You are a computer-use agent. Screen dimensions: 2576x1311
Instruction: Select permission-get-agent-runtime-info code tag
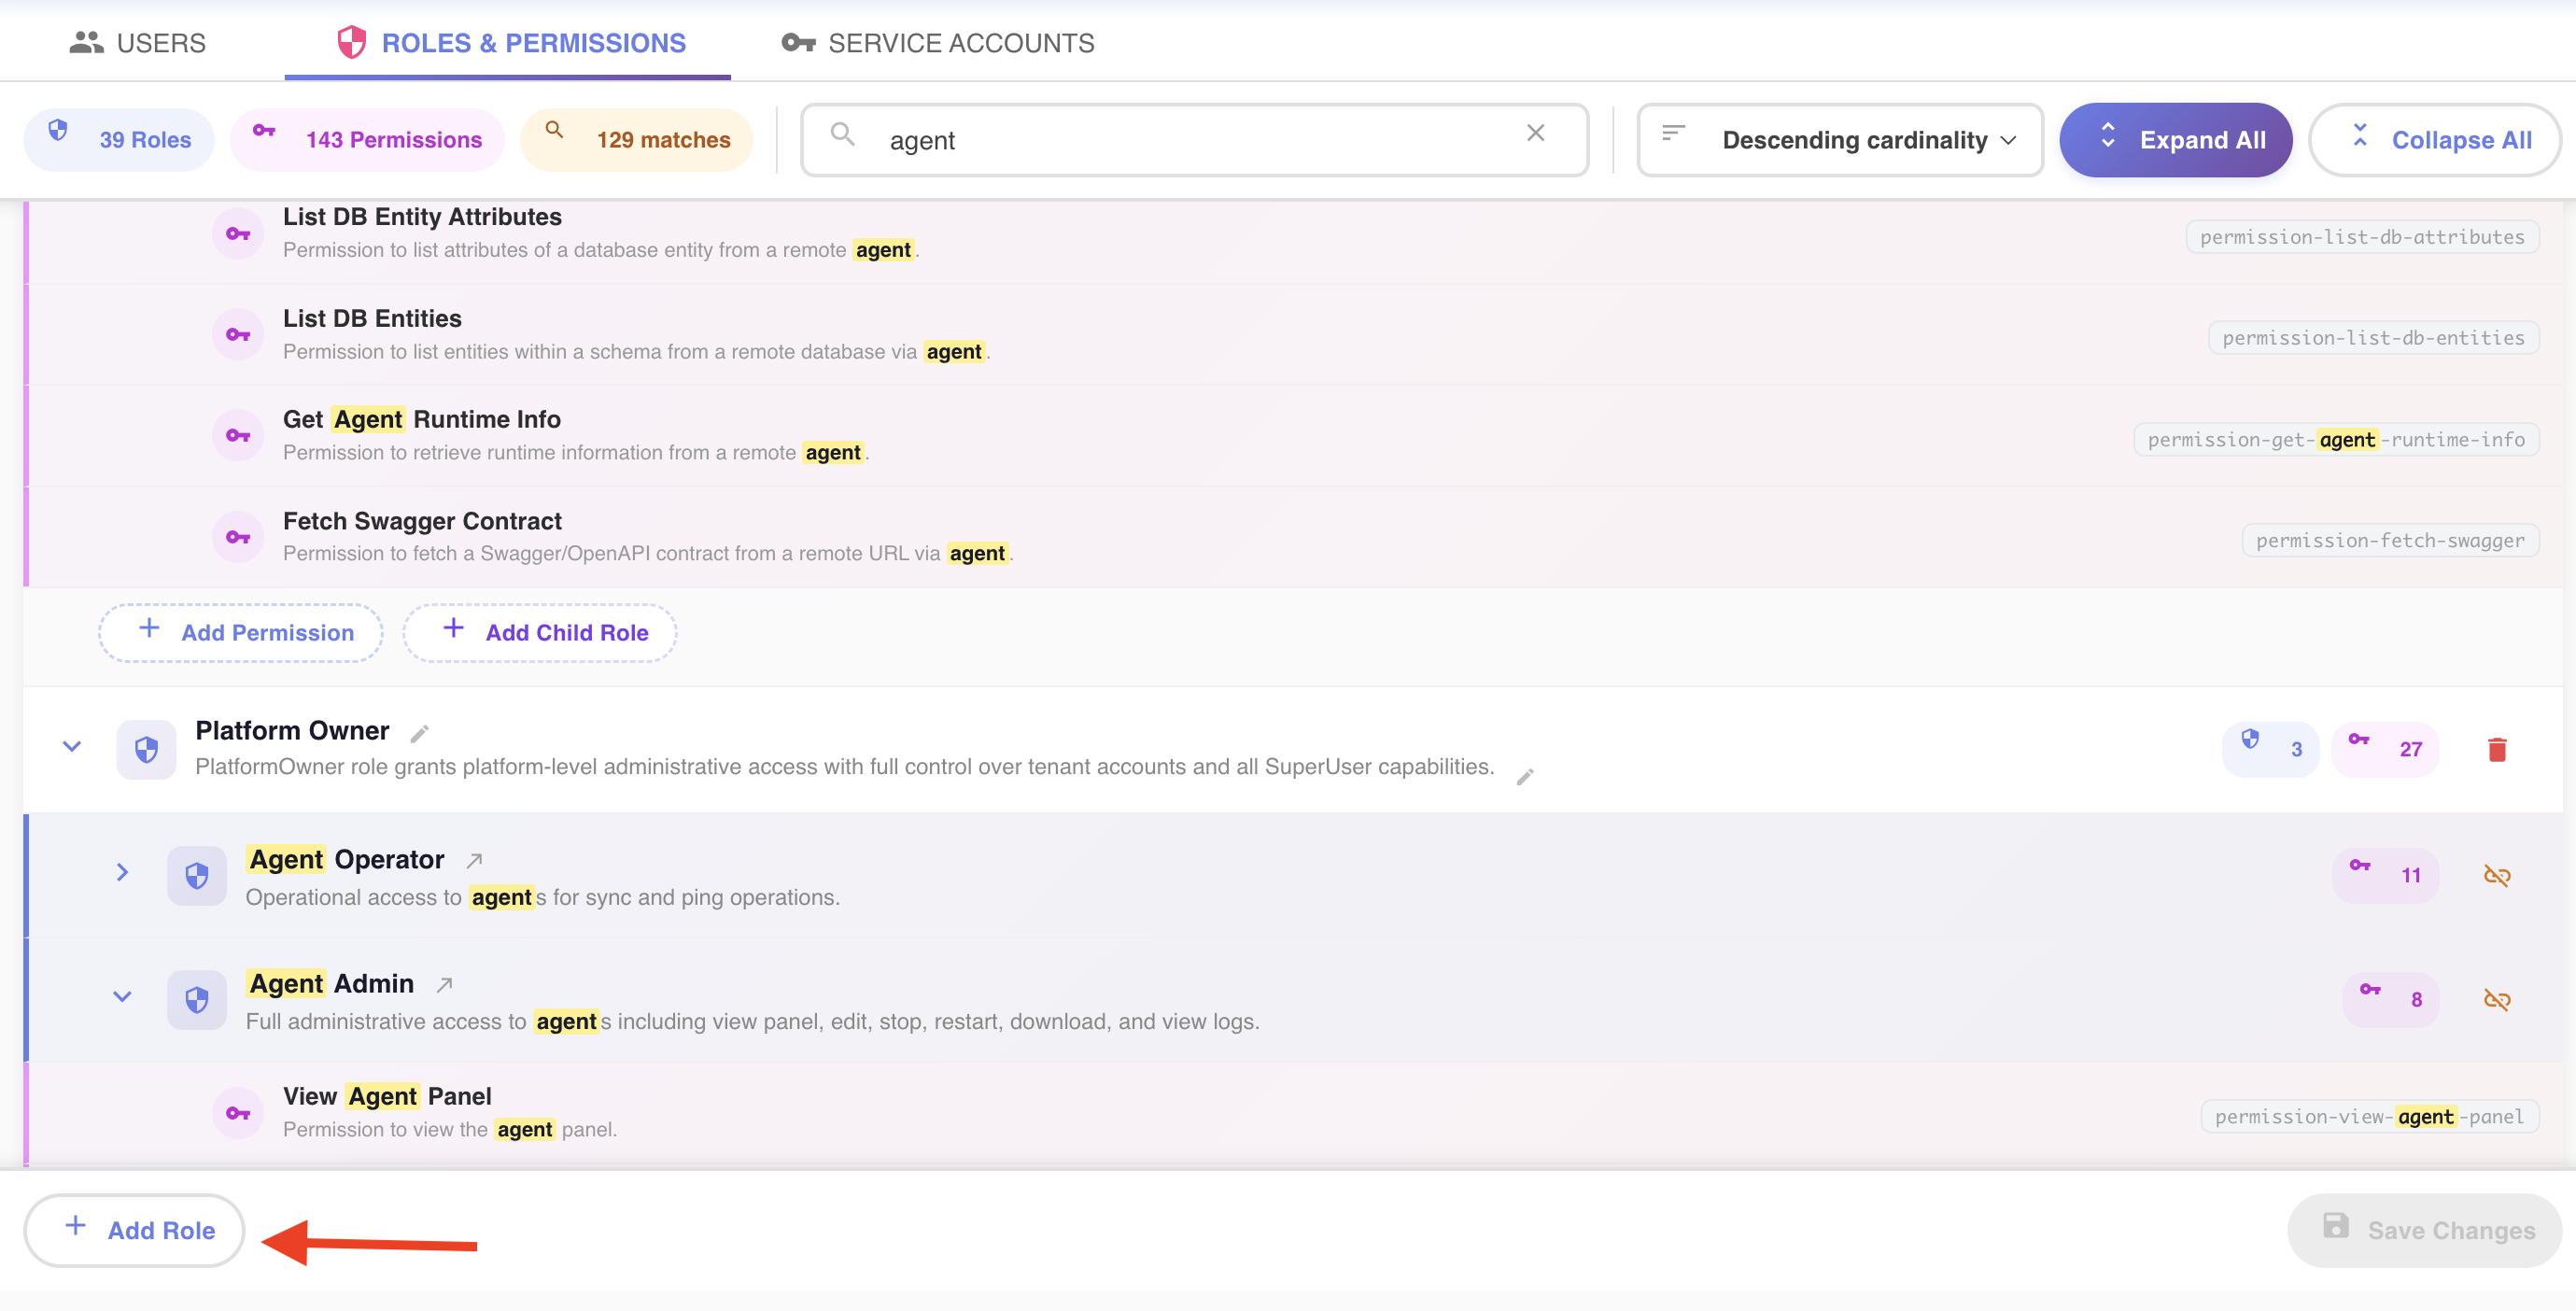(2336, 440)
